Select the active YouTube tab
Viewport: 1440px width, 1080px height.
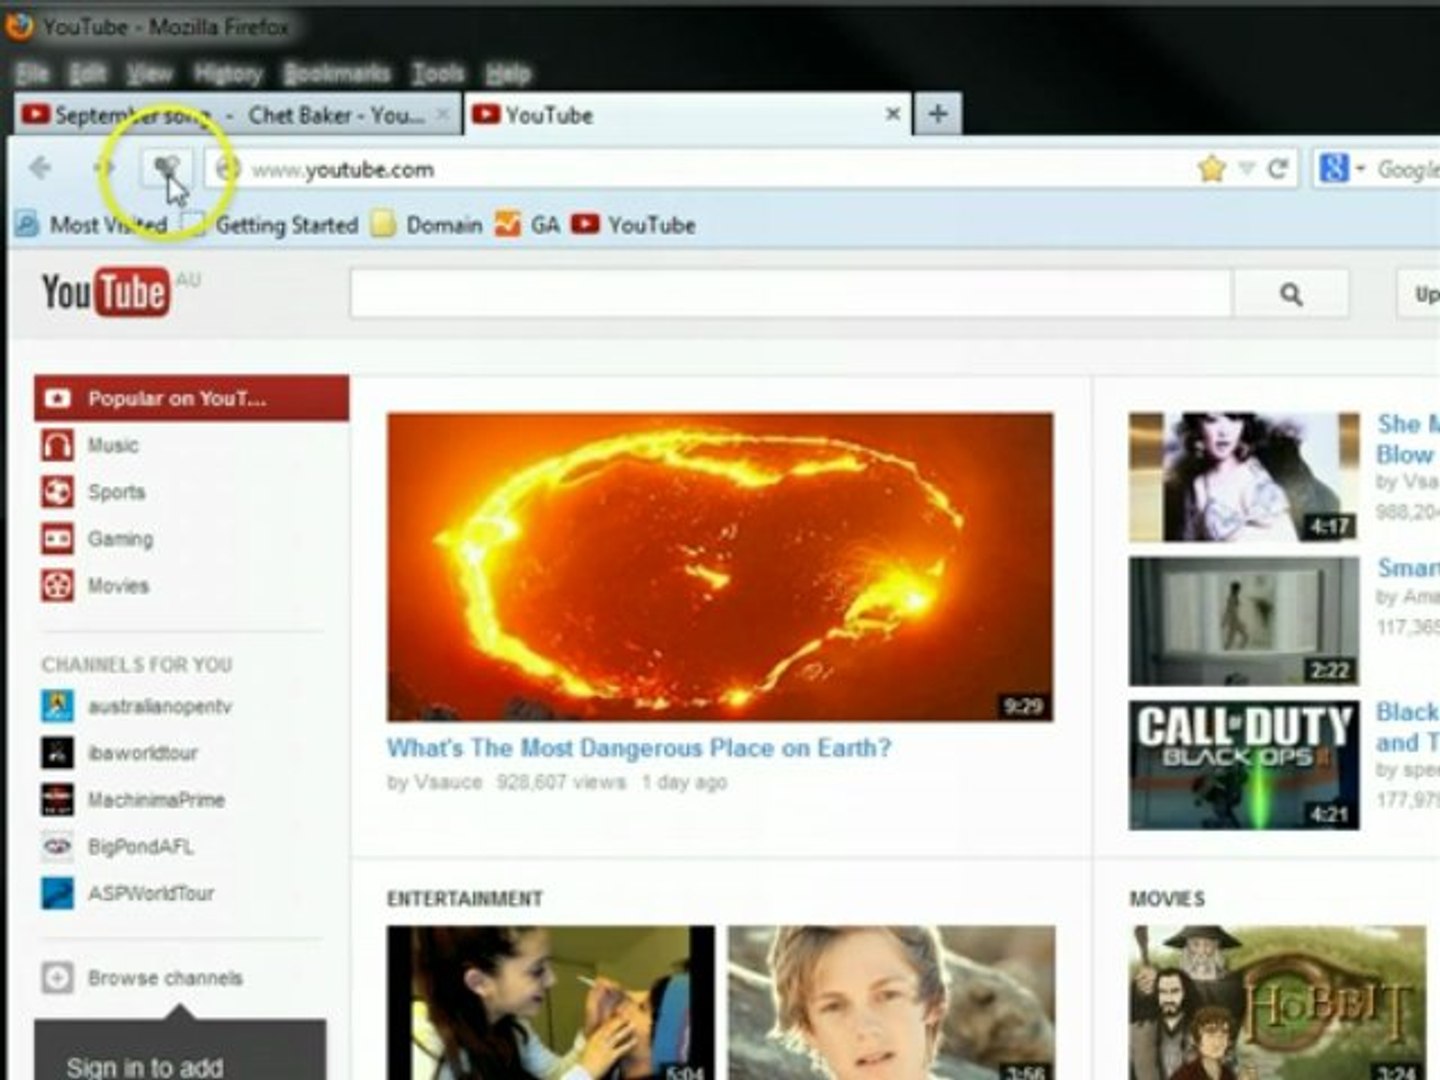point(688,114)
